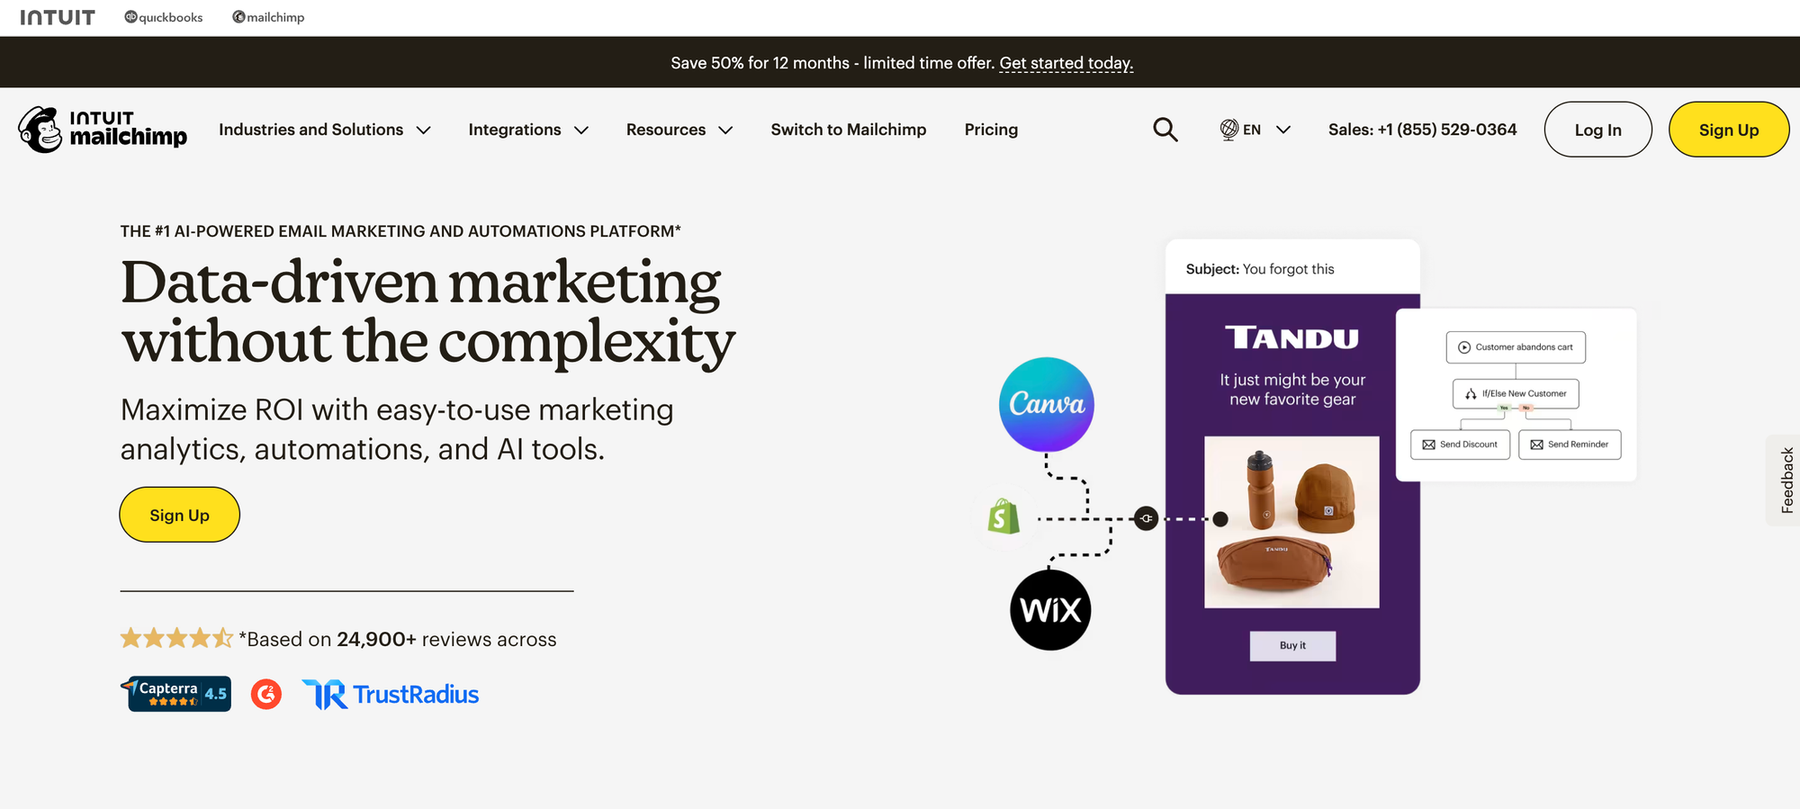Click the Shopify bag icon

(1003, 517)
